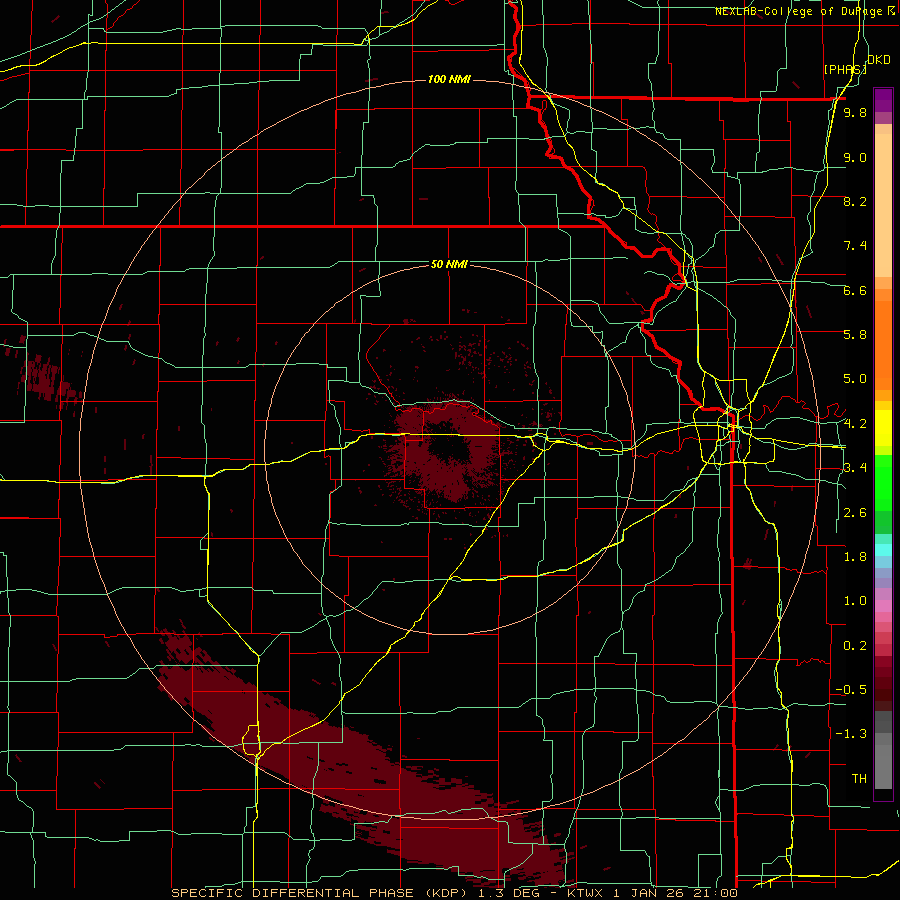
Task: Click the 6.6 legend value
Action: (855, 290)
